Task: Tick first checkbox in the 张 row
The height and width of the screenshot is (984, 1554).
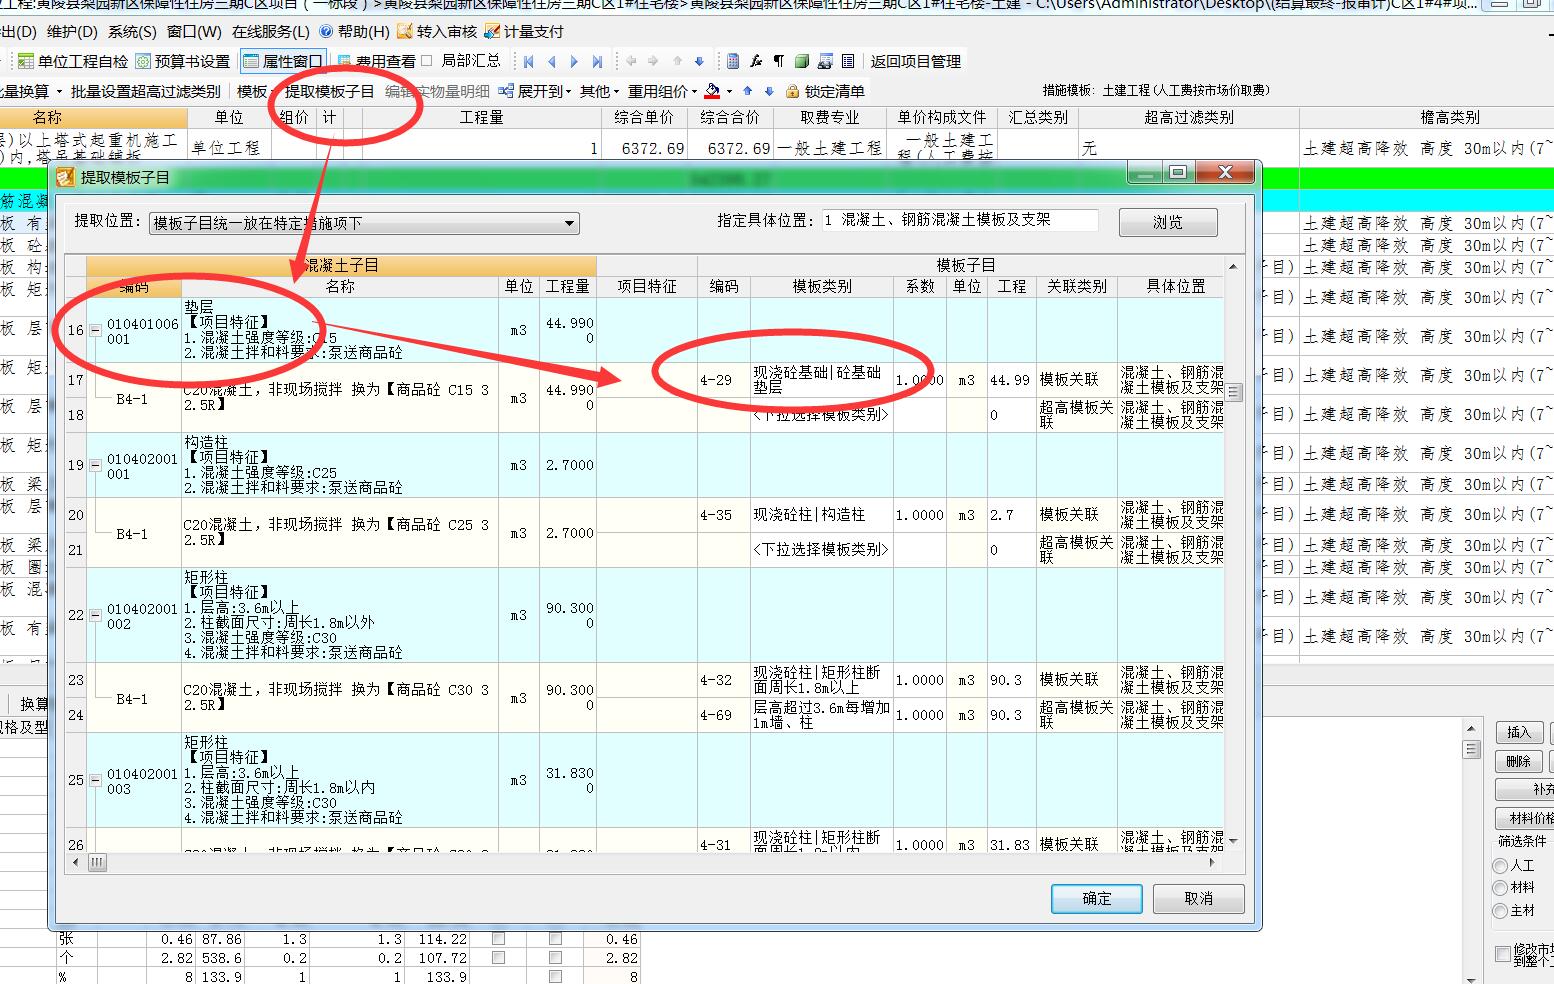Action: click(498, 939)
